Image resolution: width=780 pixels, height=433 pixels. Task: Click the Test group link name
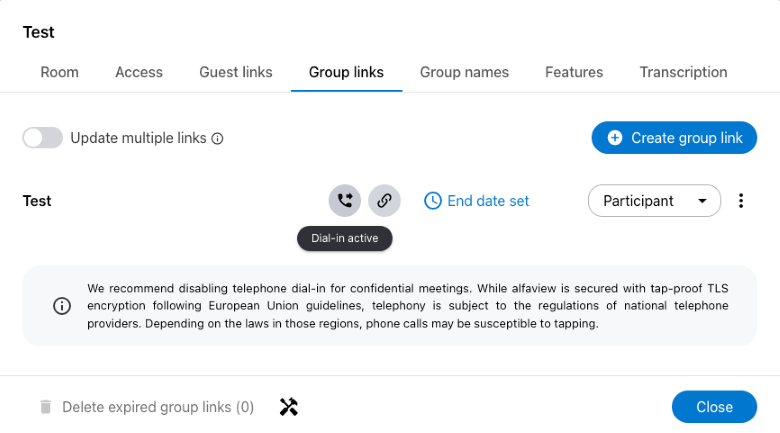37,201
